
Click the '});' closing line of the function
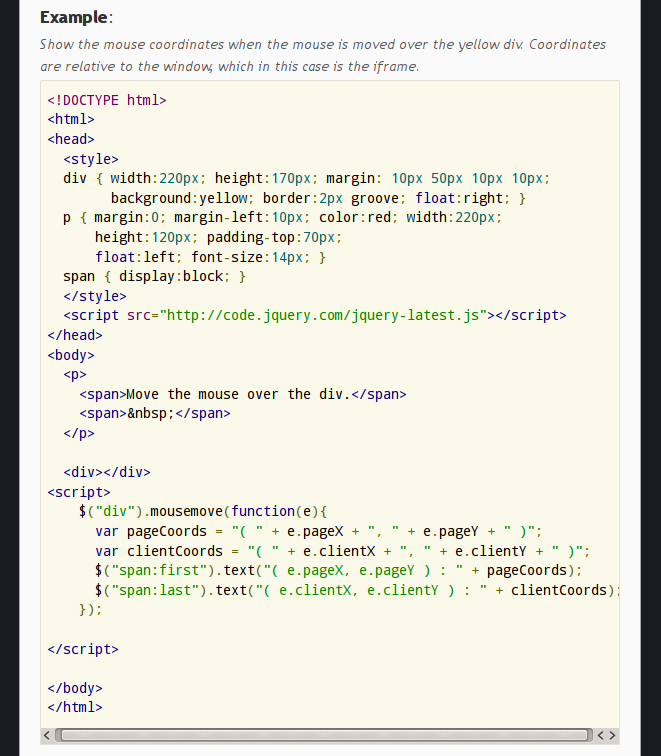tap(91, 610)
